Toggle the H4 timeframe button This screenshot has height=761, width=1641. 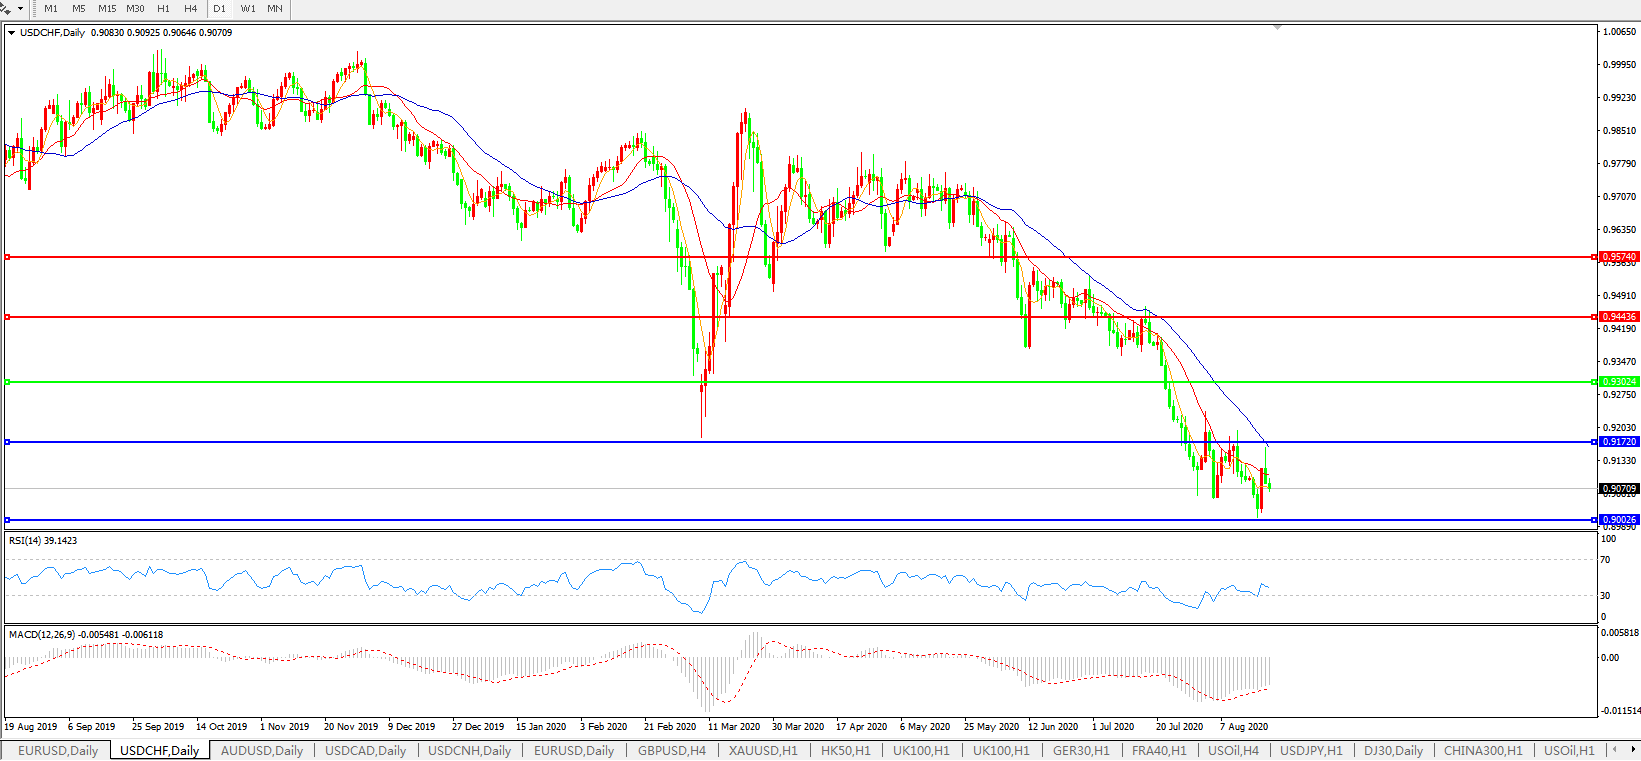[x=190, y=8]
